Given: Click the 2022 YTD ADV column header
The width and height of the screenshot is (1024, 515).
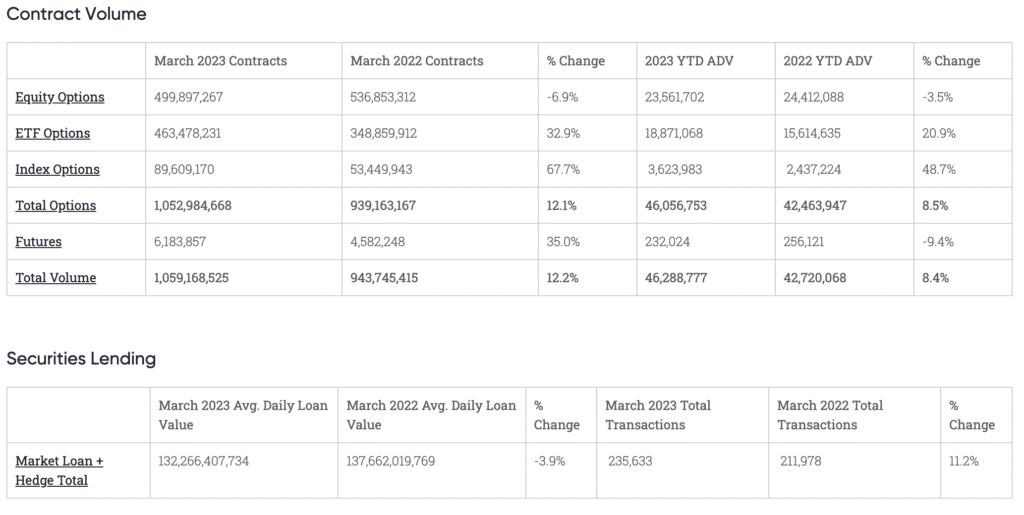Looking at the screenshot, I should (x=828, y=61).
